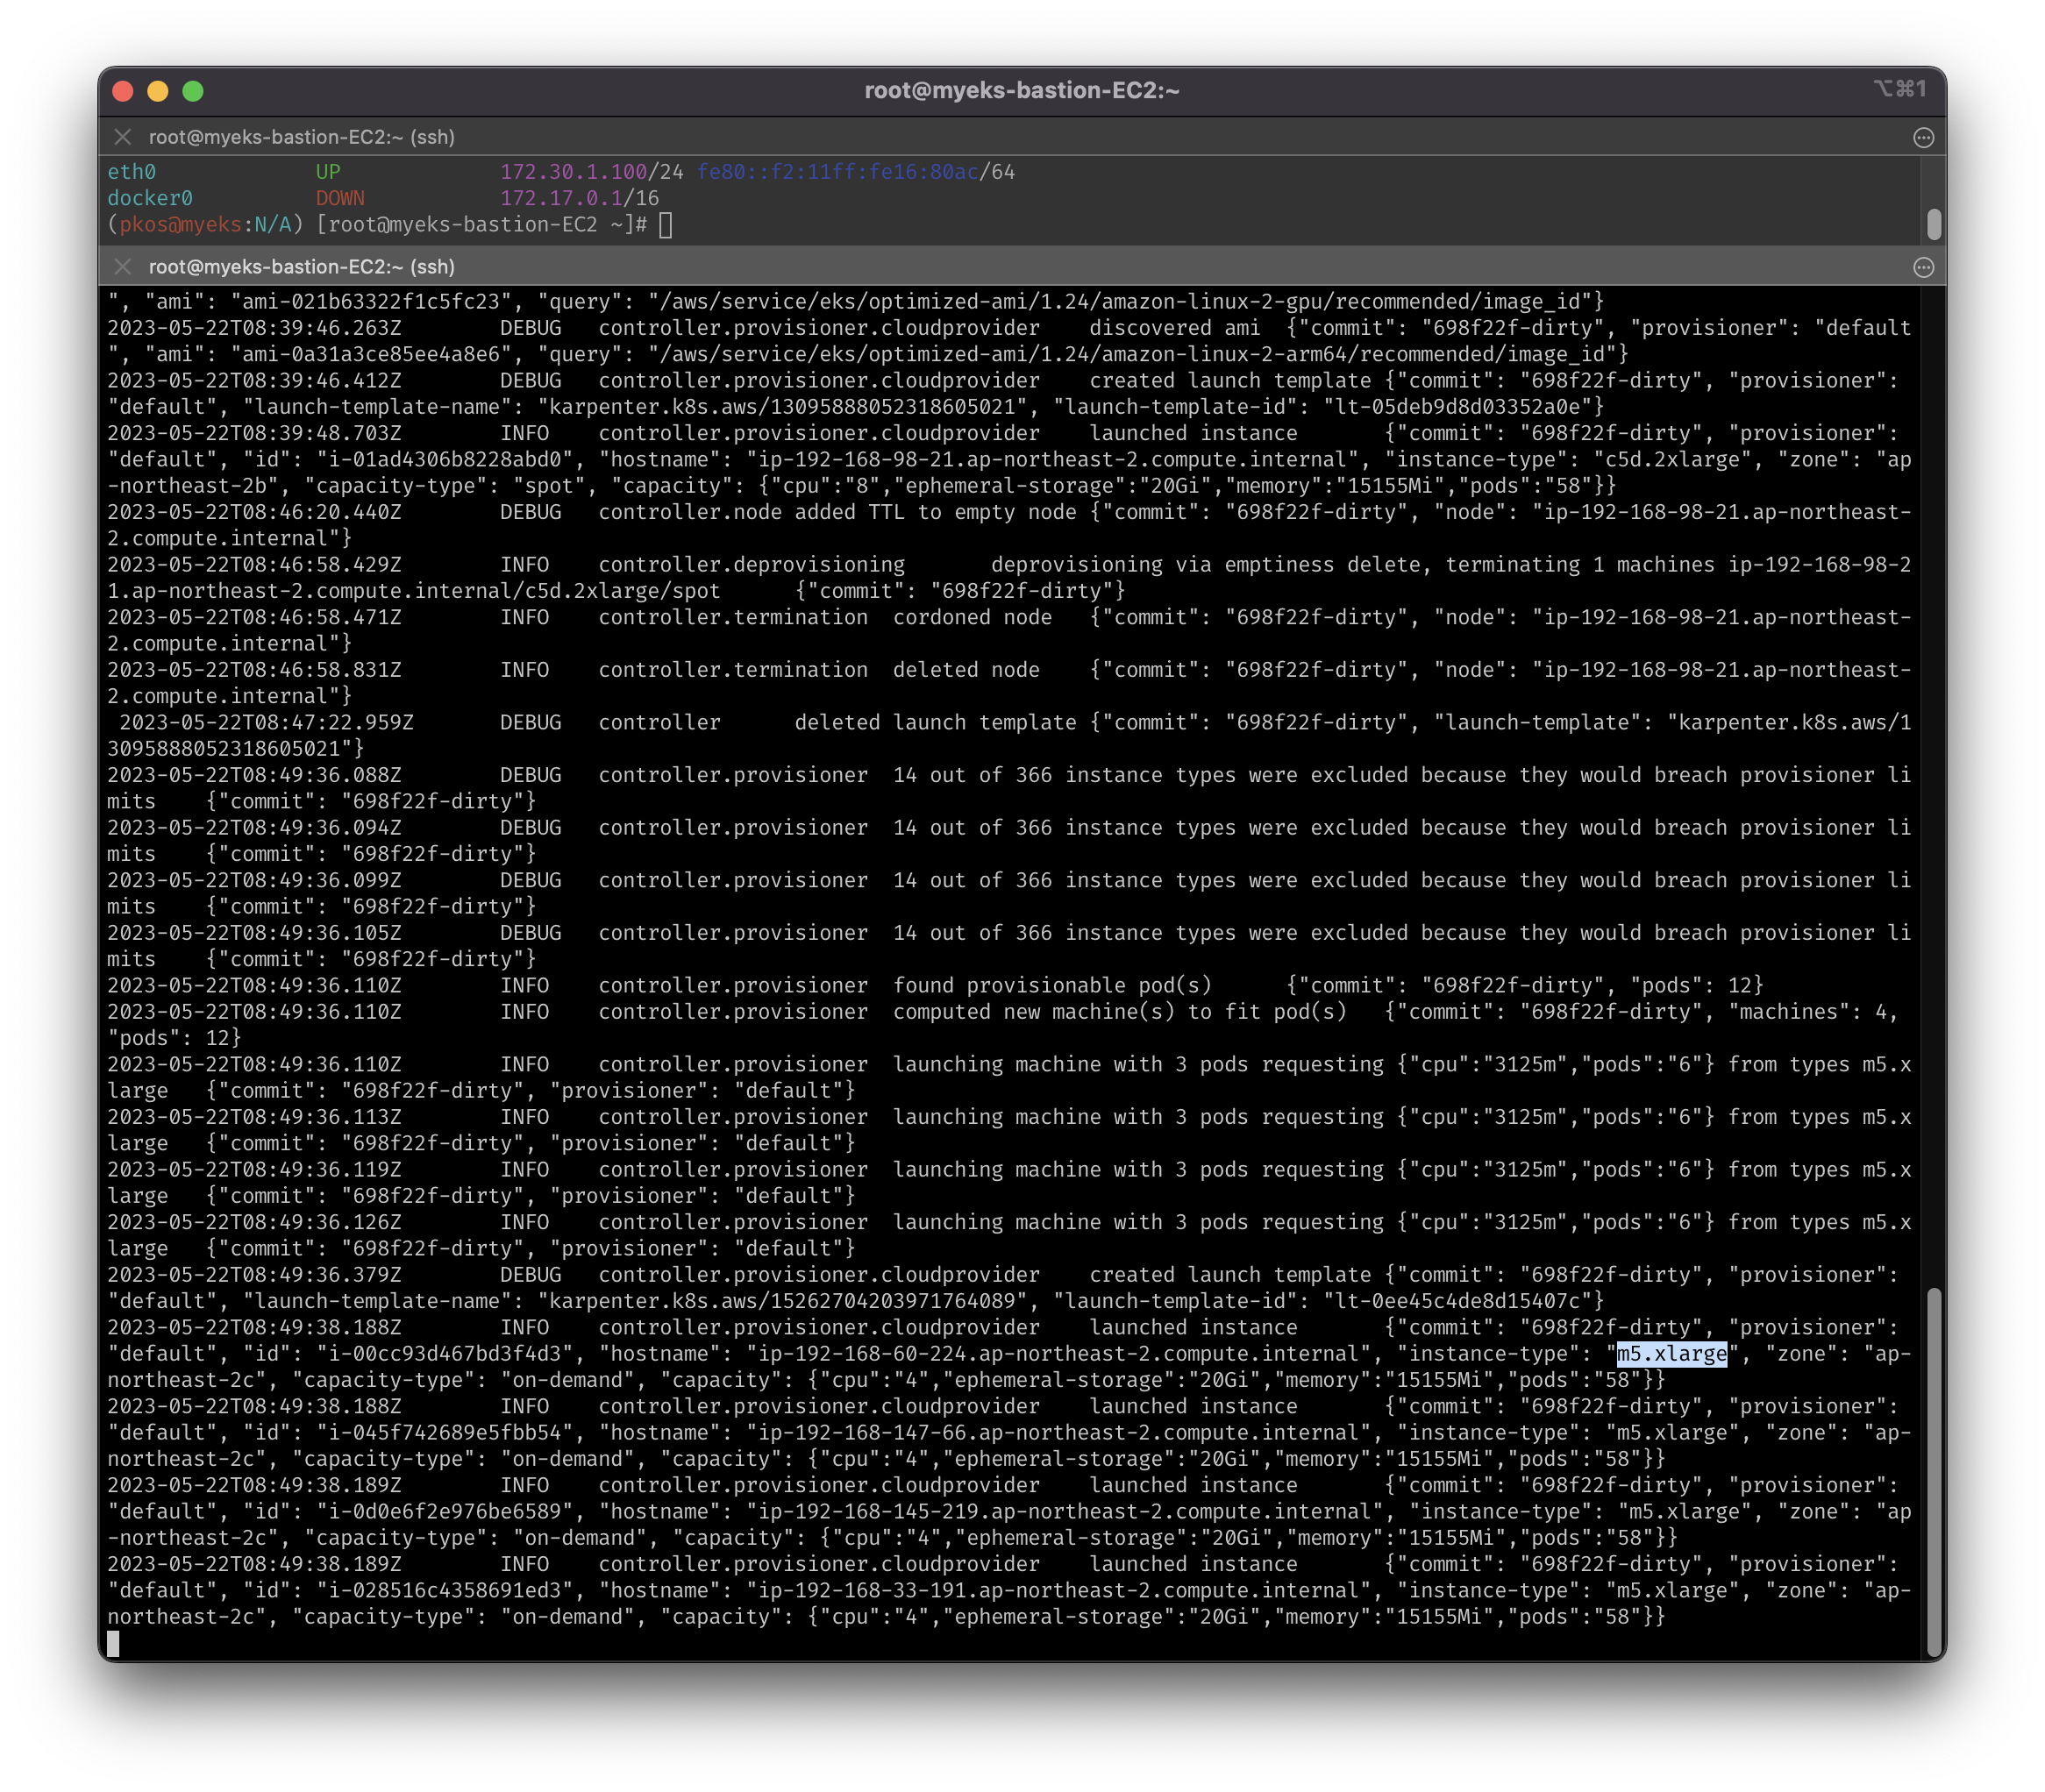
Task: Click the text 'deprovisioning via emptiness delete'
Action: pyautogui.click(x=1206, y=564)
